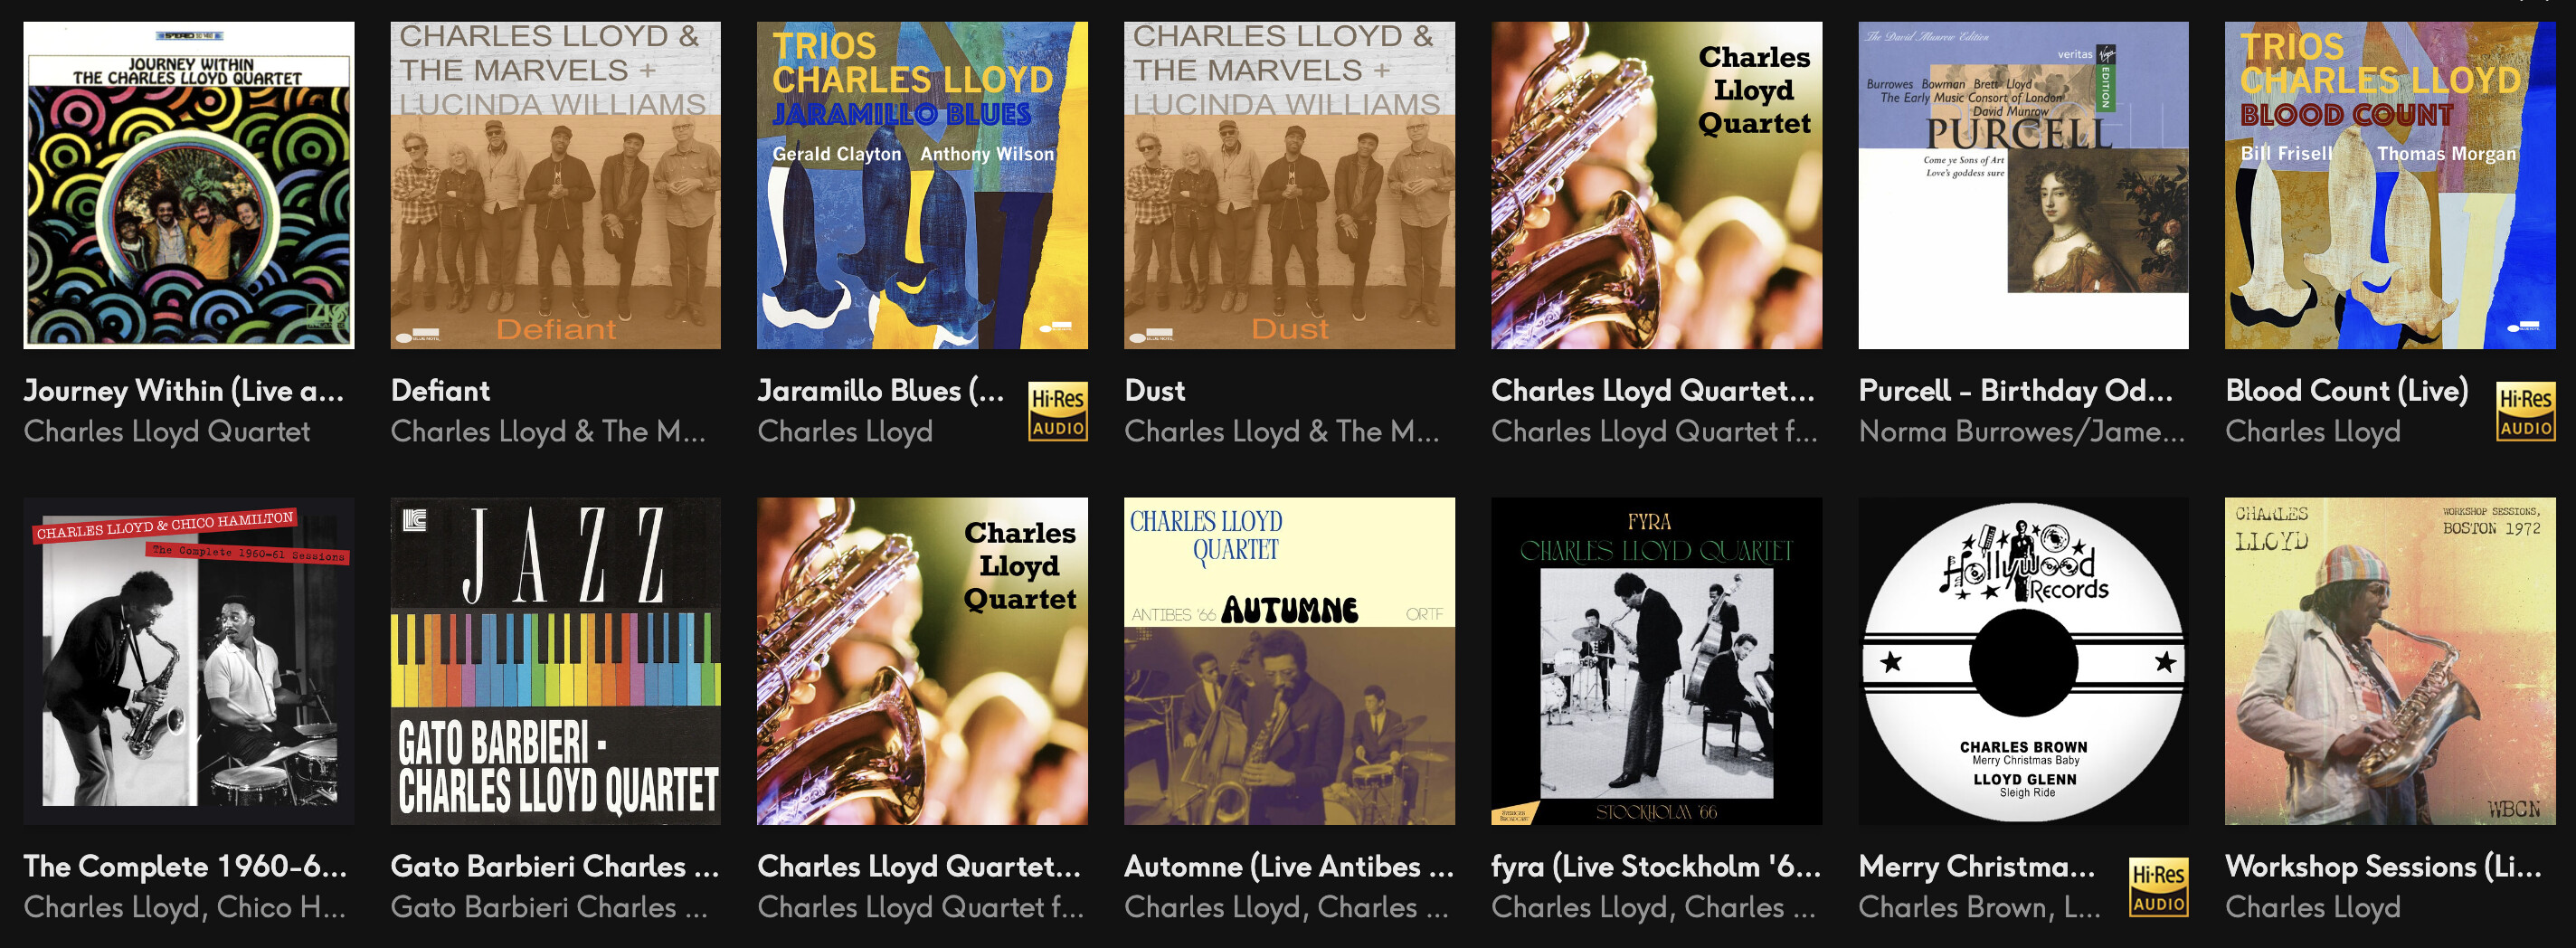The image size is (2576, 948).
Task: Open Journey Within album cover
Action: coord(189,185)
